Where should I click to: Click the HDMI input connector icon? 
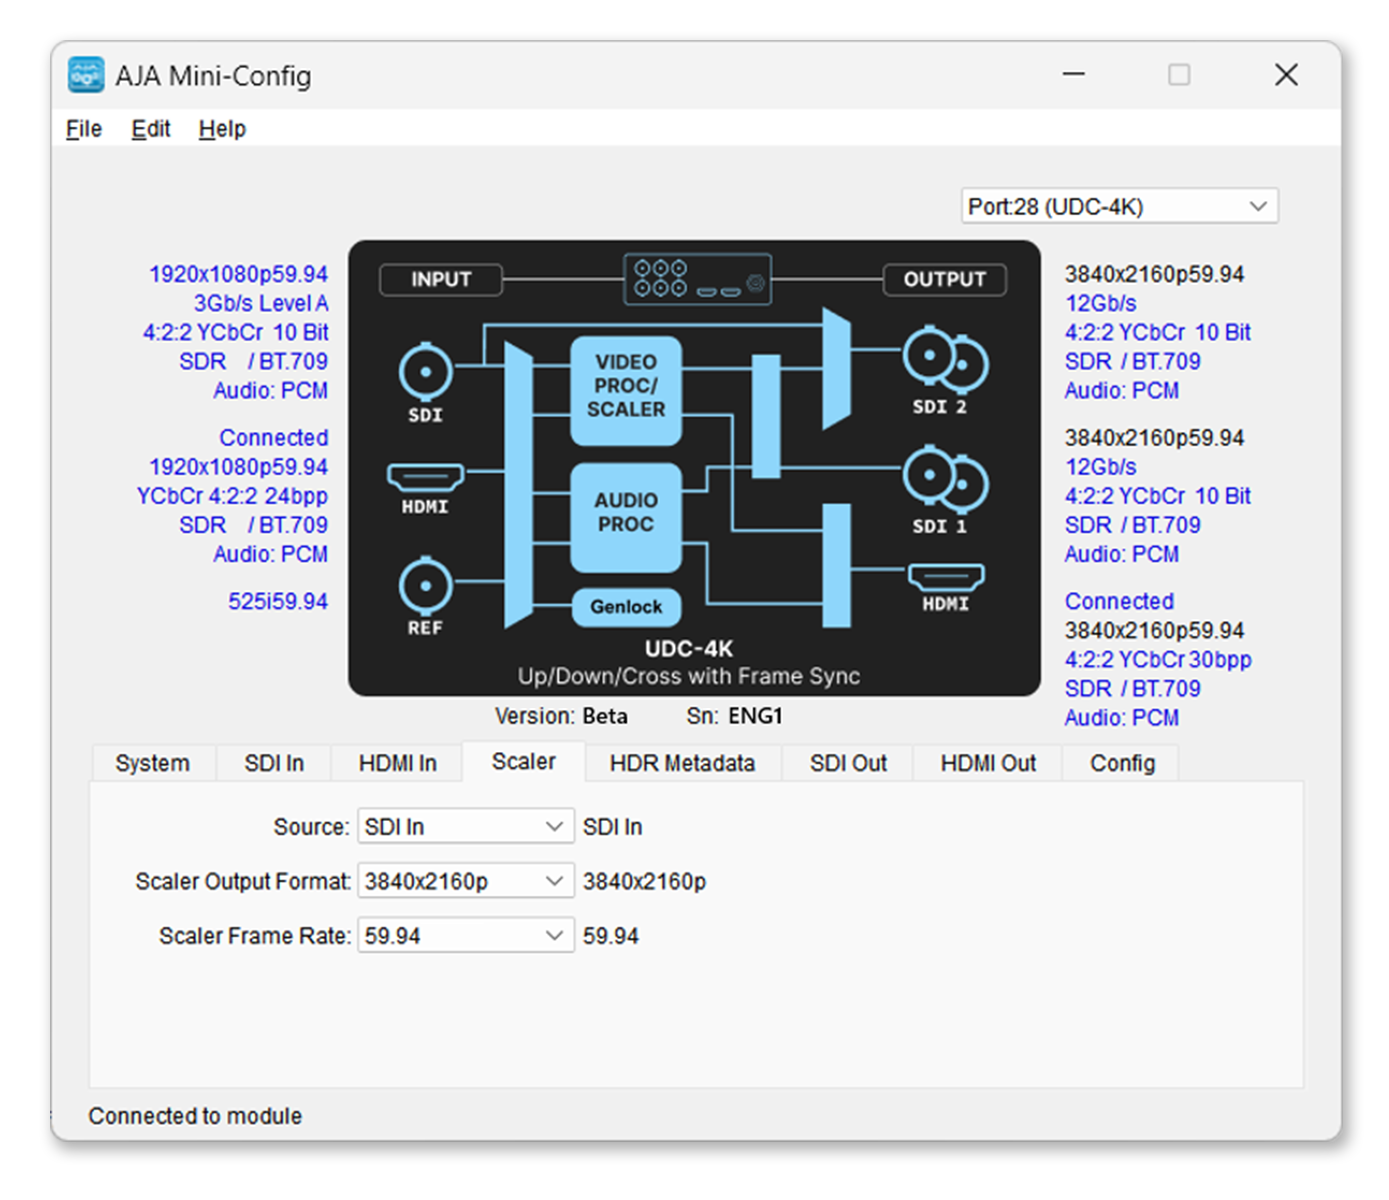425,476
